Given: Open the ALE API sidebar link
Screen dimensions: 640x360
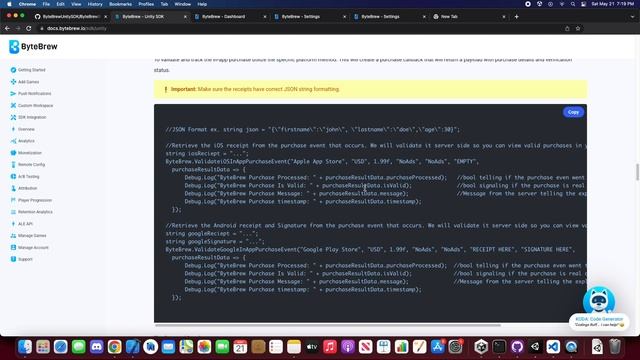Looking at the screenshot, I should pos(25,224).
